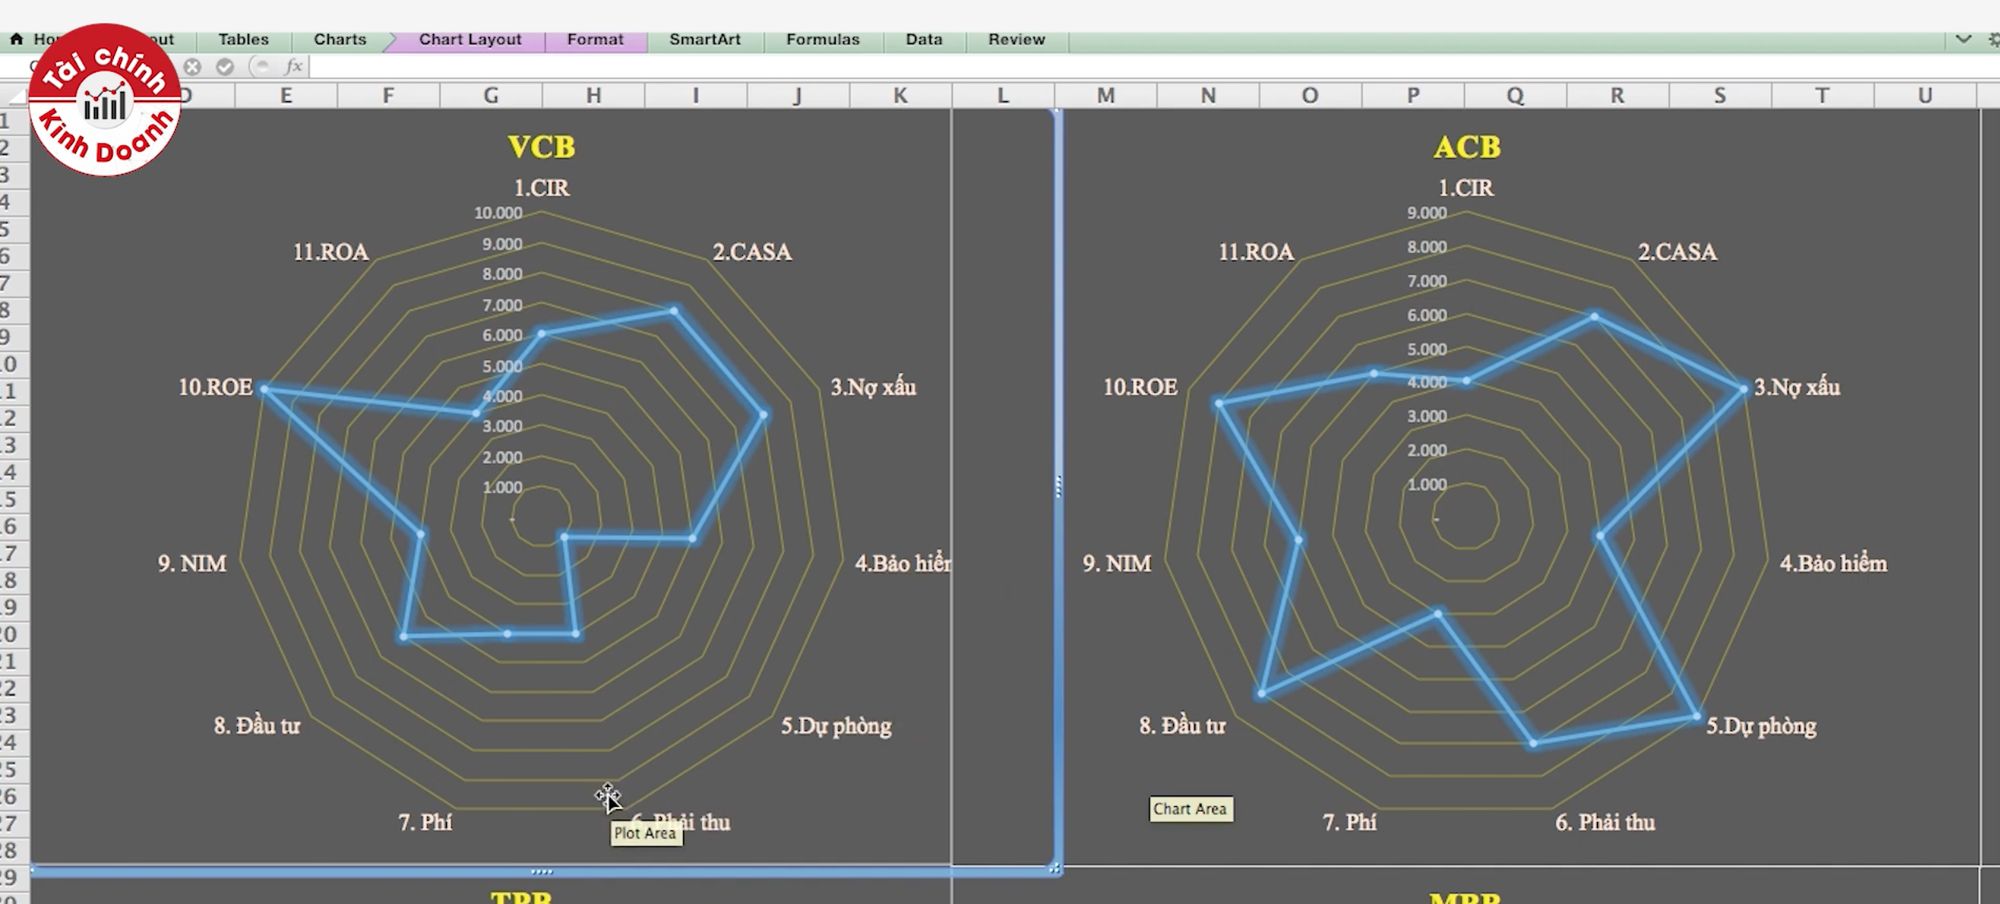Collapse the ribbon with the chevron arrow
2000x904 pixels.
pyautogui.click(x=1963, y=39)
